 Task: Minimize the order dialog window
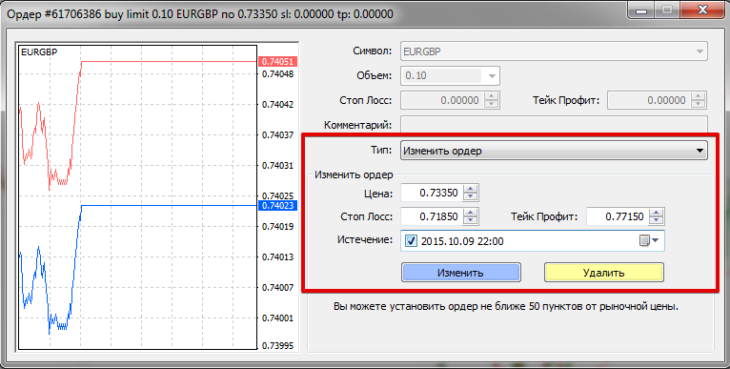tap(641, 10)
